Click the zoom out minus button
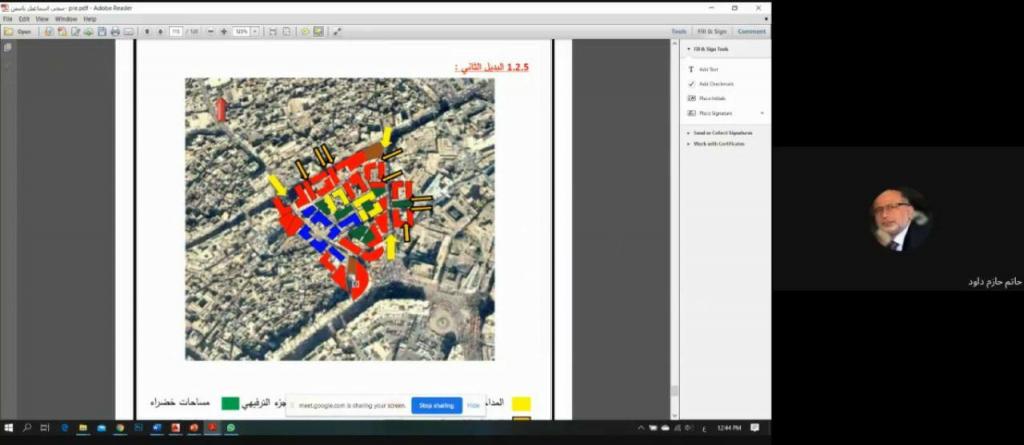Image resolution: width=1024 pixels, height=445 pixels. coord(210,32)
